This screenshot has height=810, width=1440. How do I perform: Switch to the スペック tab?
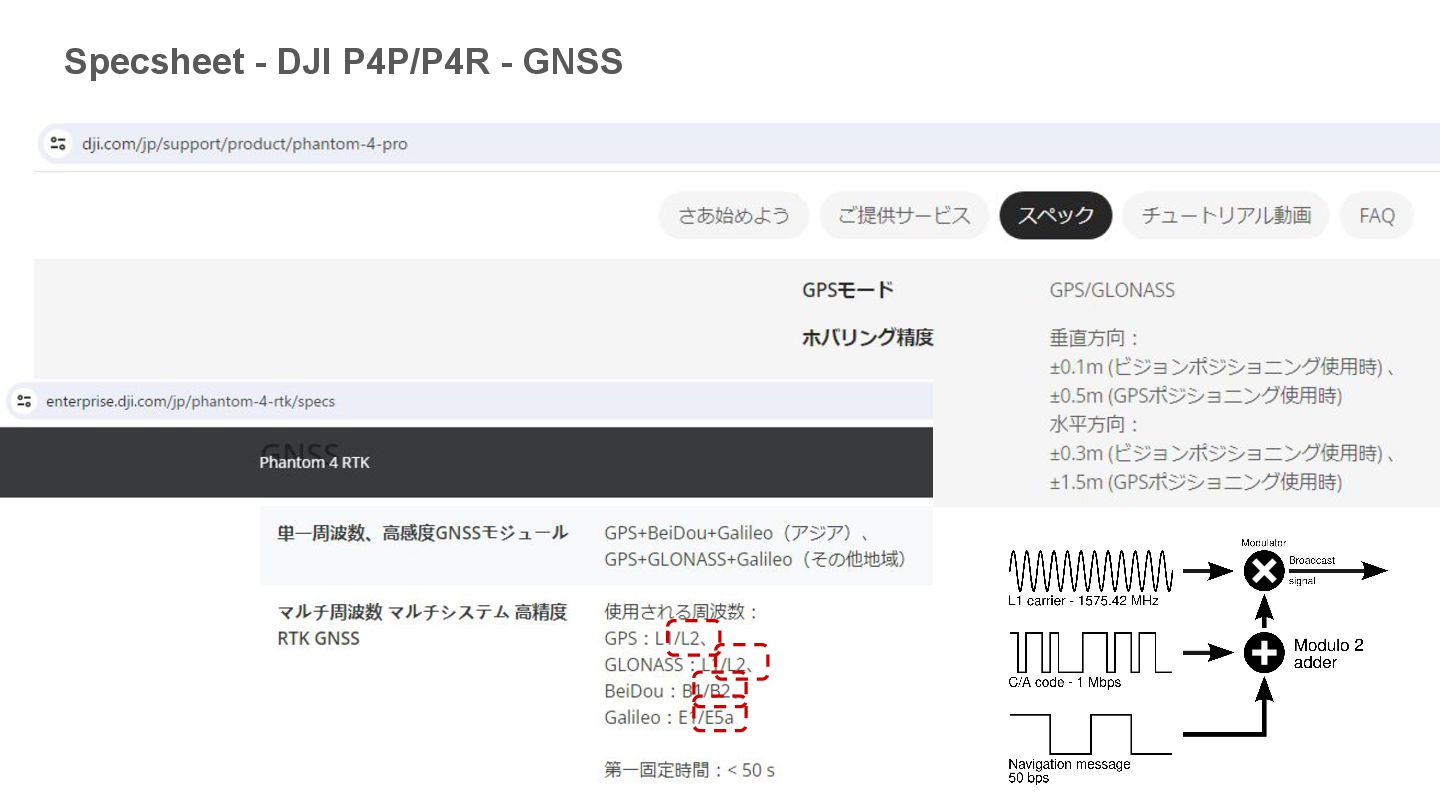coord(1056,215)
